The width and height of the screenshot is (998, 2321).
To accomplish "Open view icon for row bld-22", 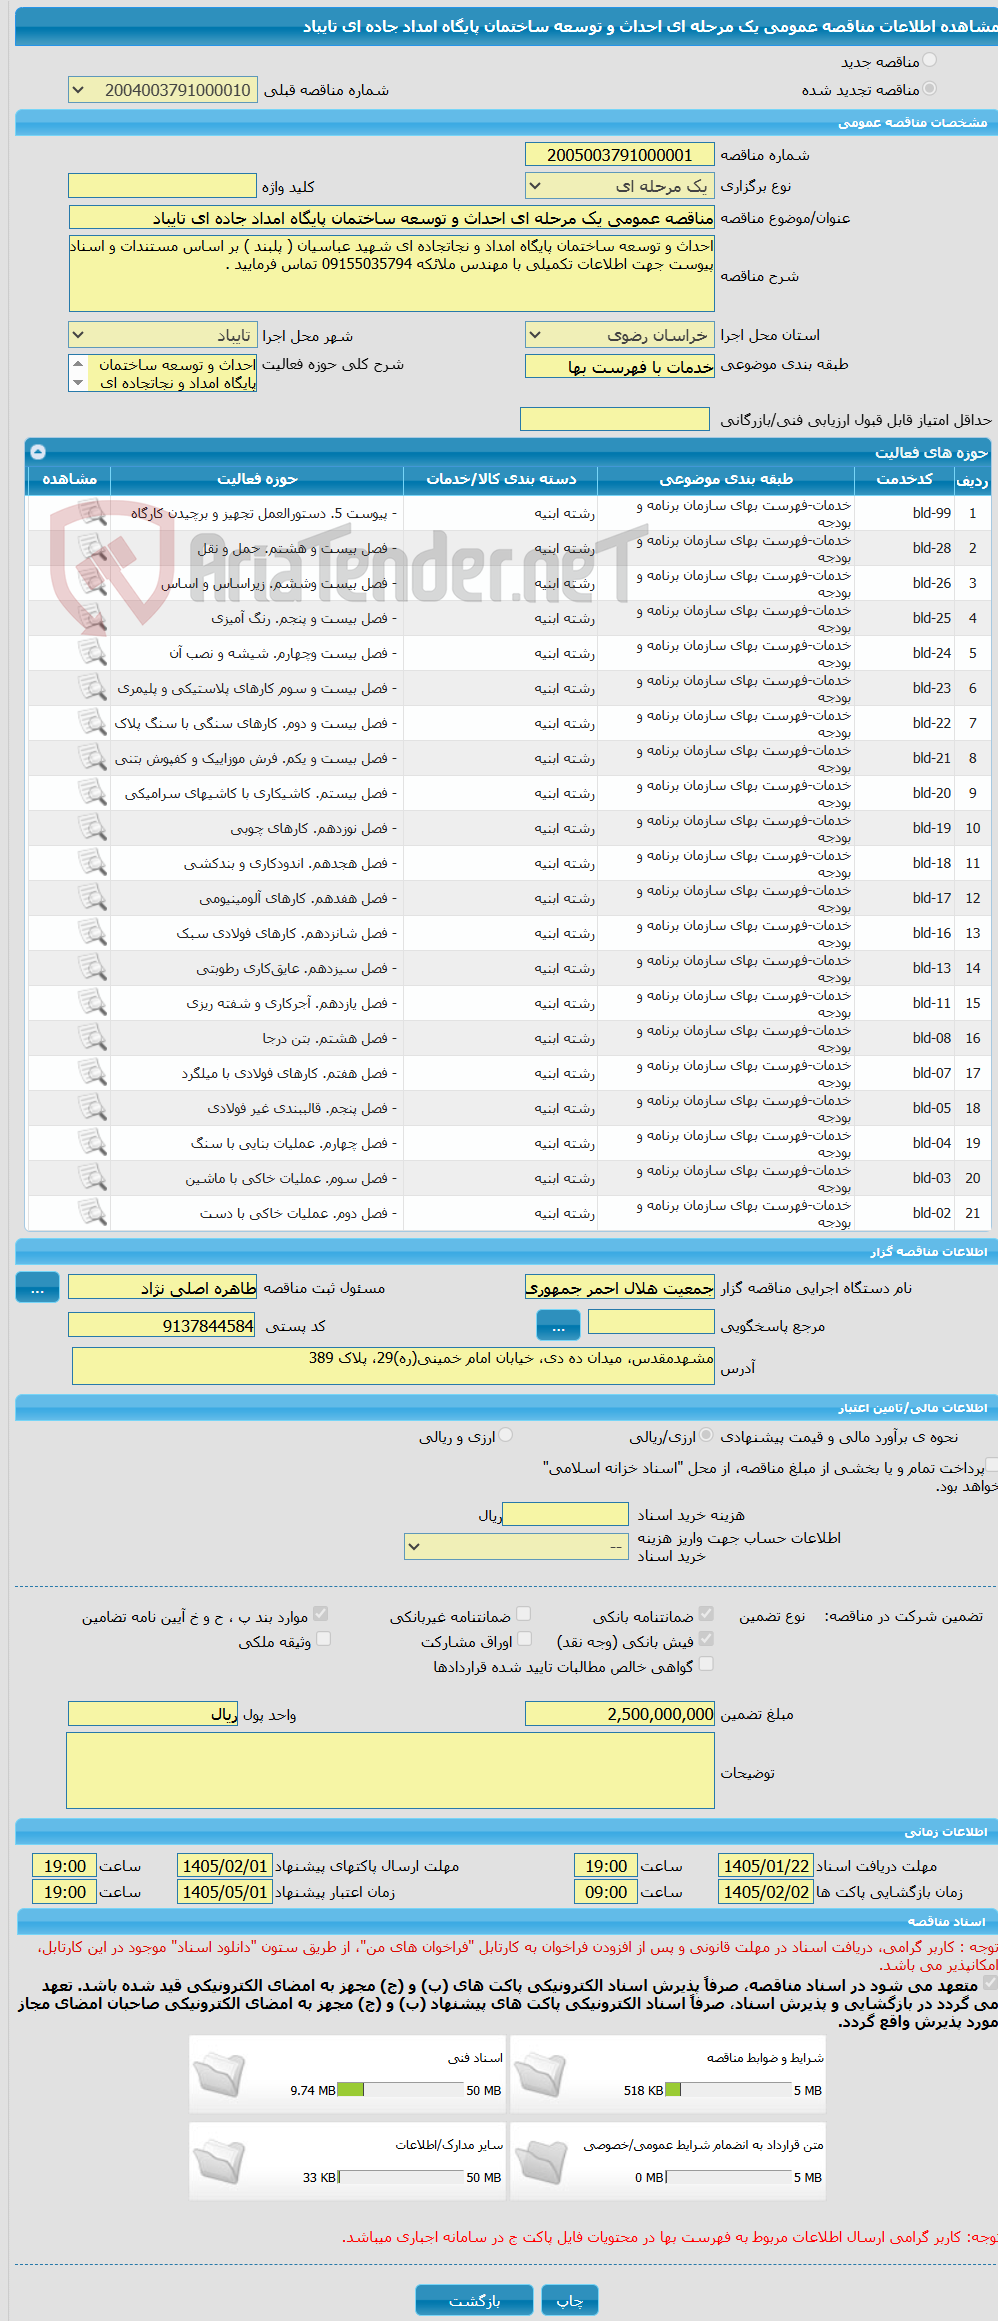I will (x=92, y=723).
